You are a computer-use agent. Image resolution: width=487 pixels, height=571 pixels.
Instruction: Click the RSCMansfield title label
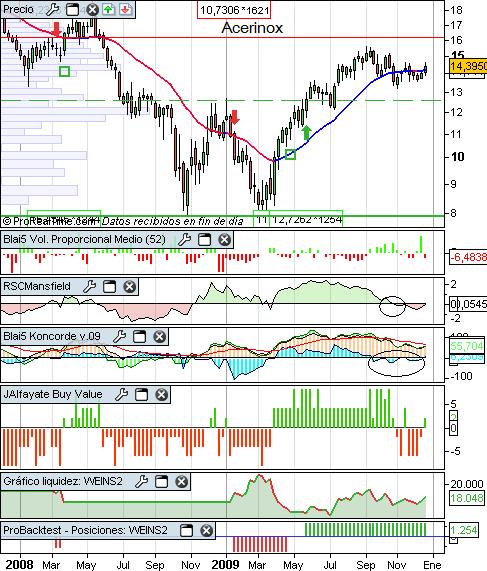click(x=37, y=286)
